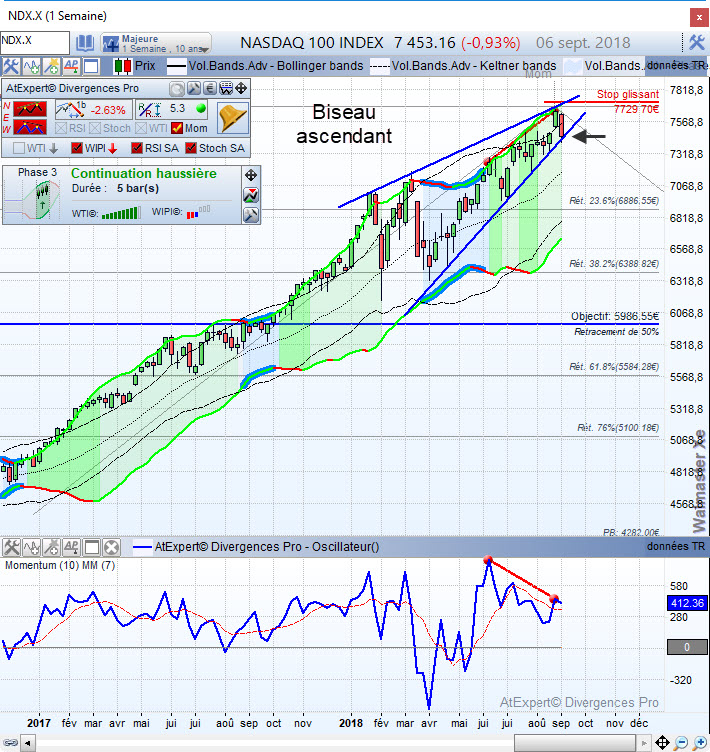This screenshot has height=752, width=710.
Task: Open the Majeure 1 Semaine timeframe dropdown
Action: coord(156,43)
